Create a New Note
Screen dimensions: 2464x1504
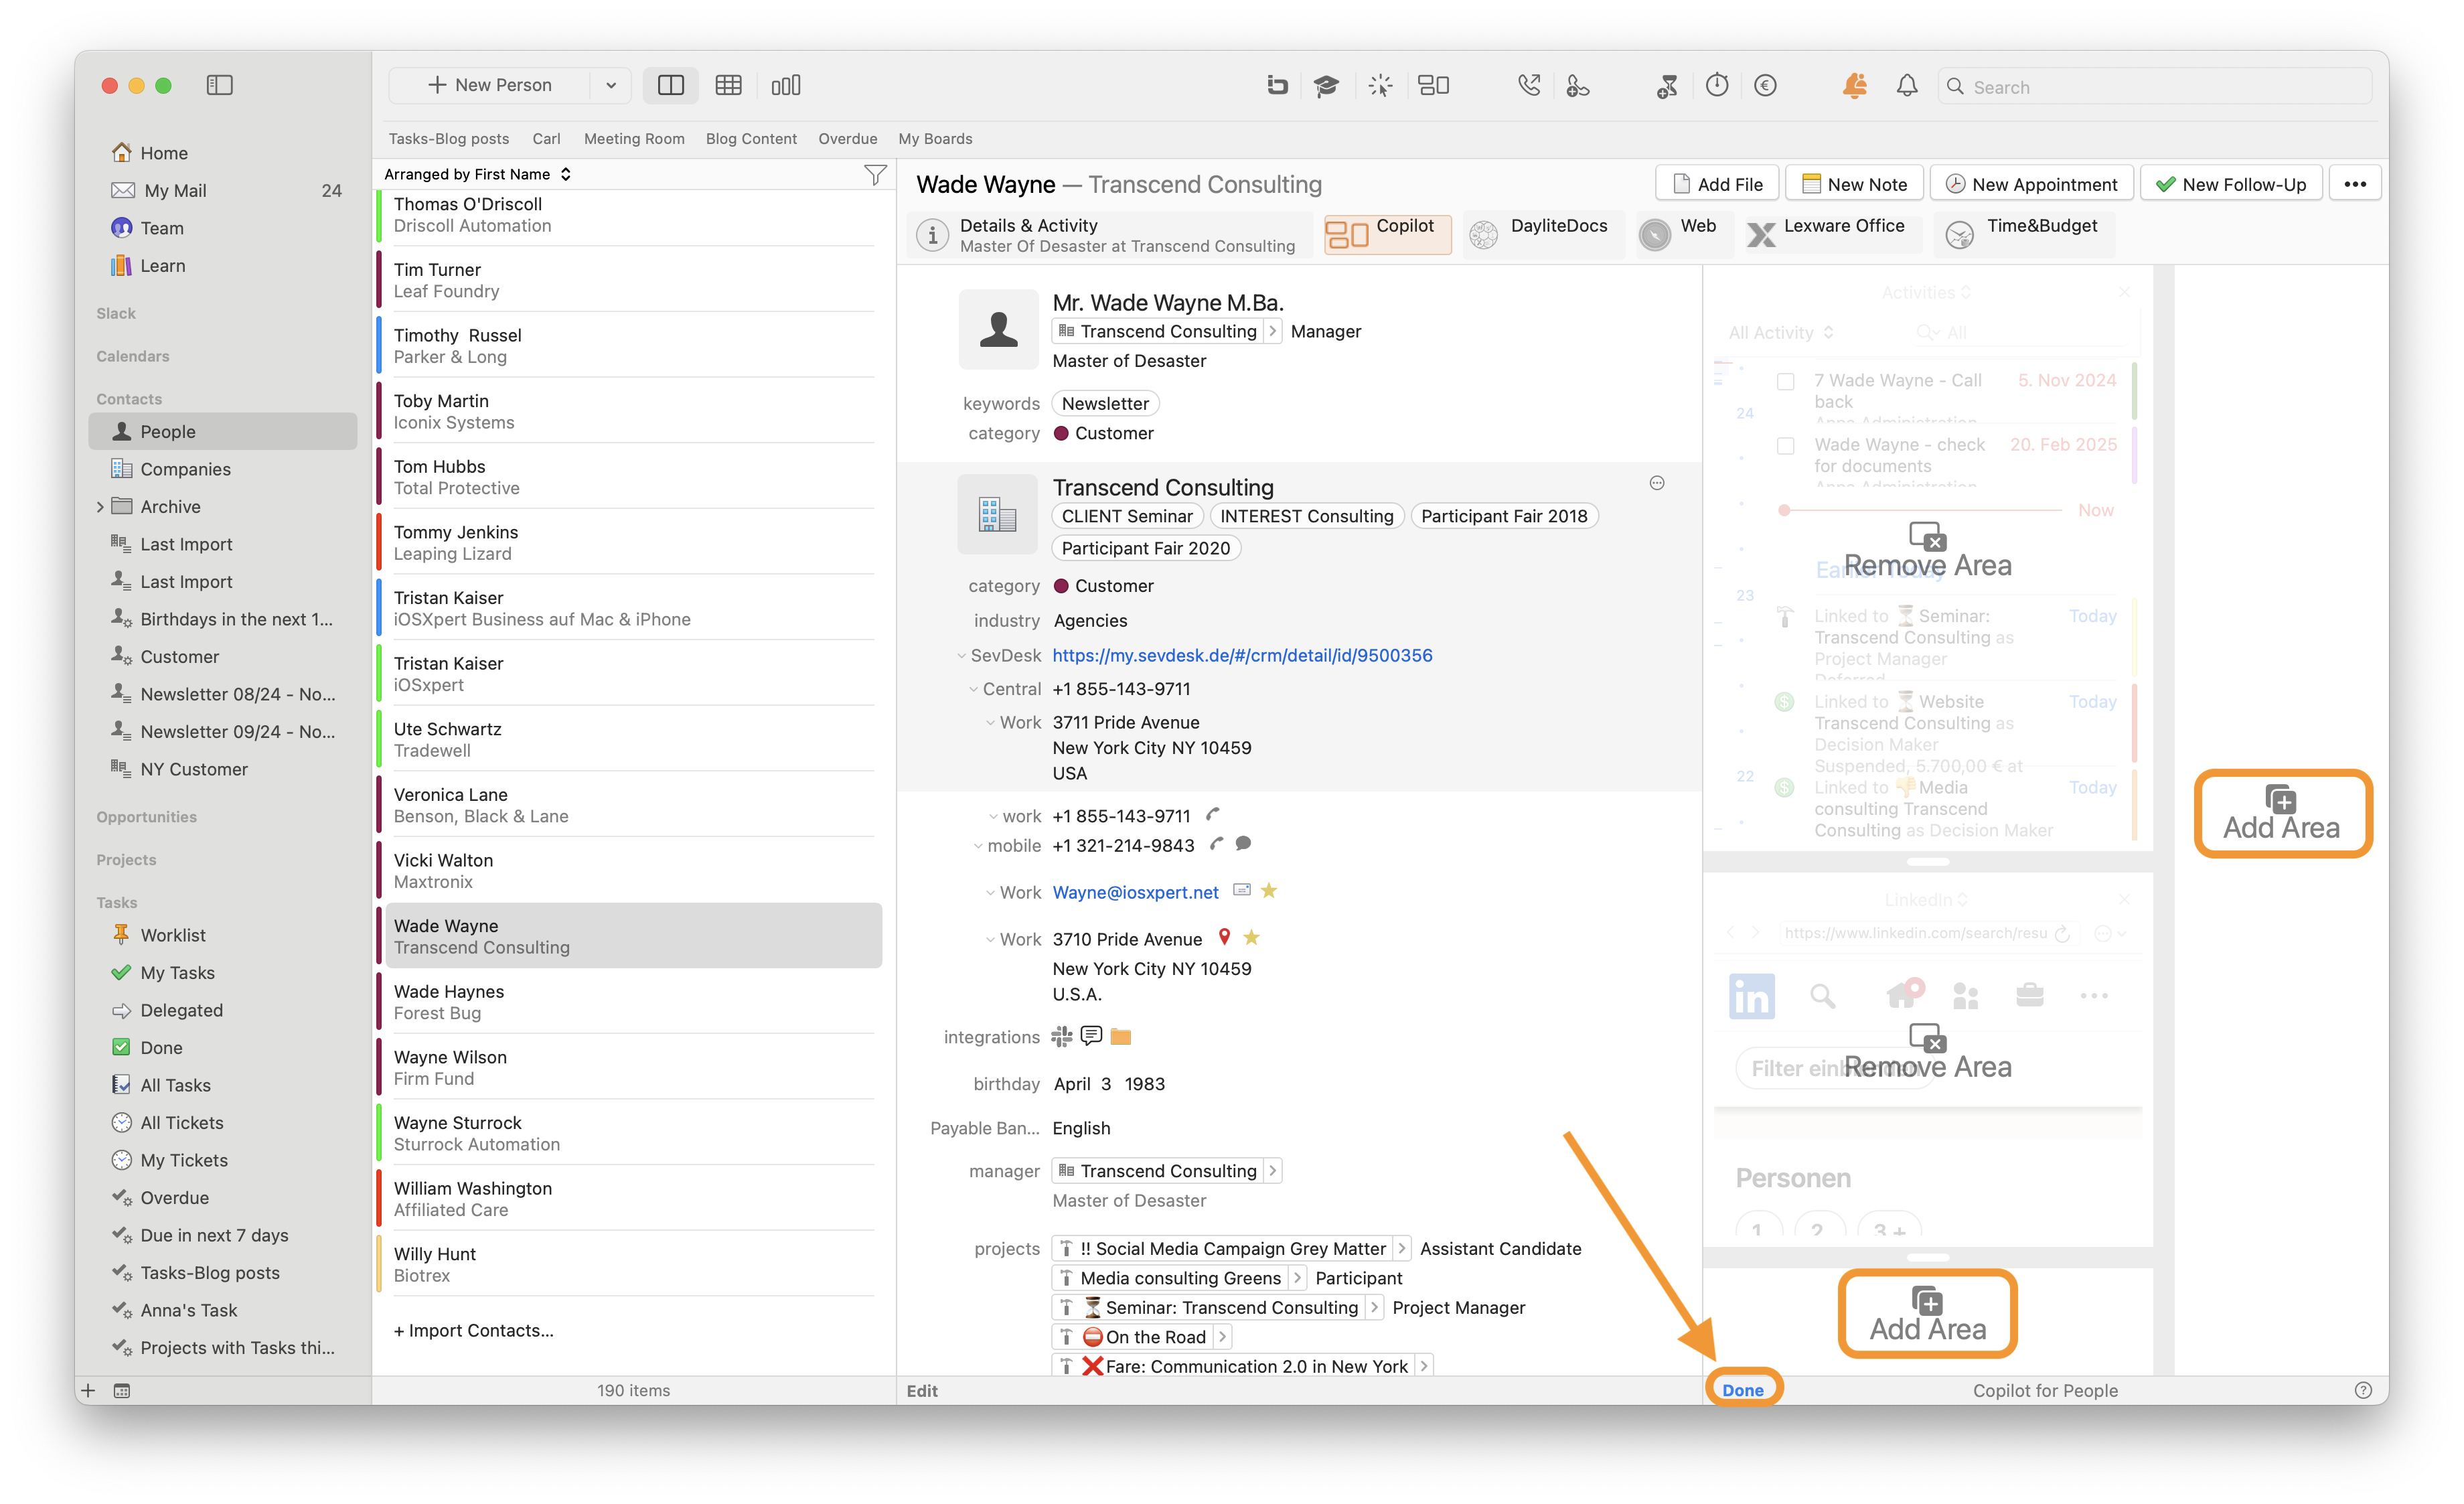point(1854,184)
